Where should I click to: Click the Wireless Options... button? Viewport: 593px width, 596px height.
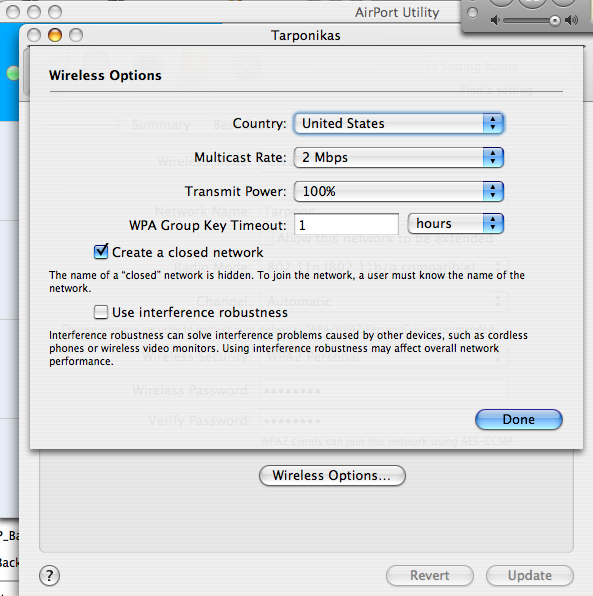click(332, 476)
